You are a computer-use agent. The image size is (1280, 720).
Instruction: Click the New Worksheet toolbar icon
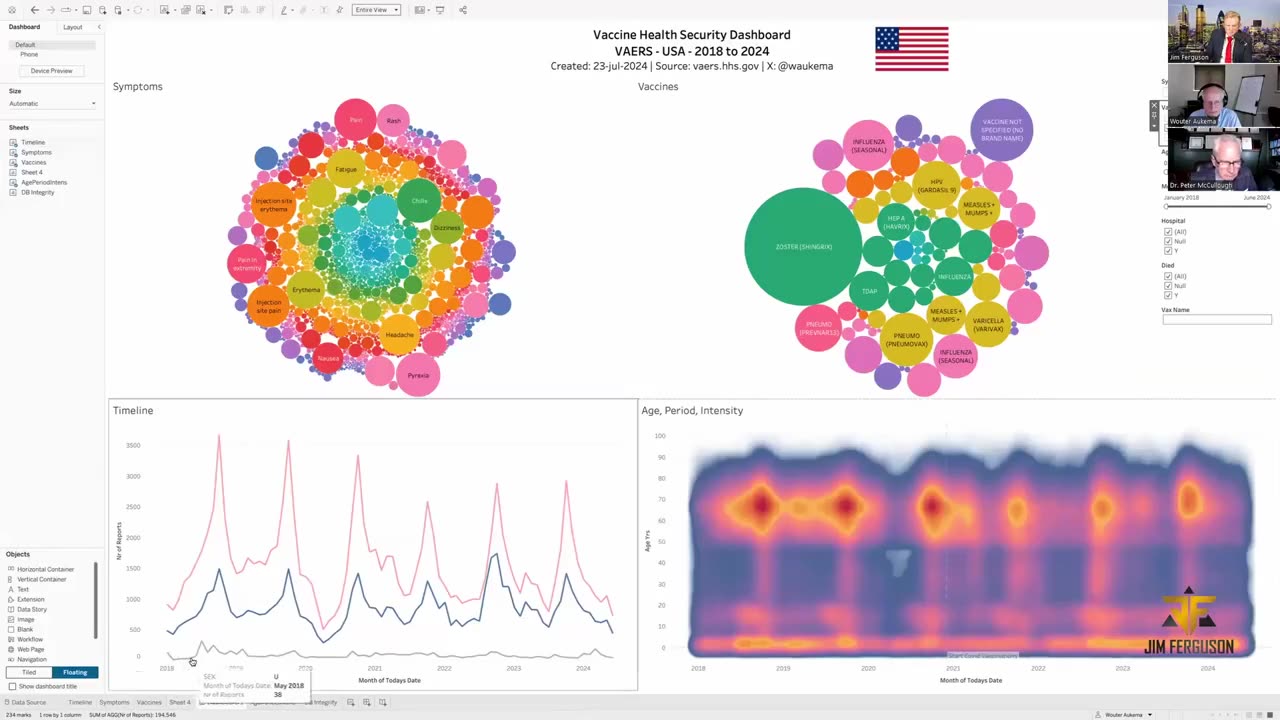tap(163, 10)
